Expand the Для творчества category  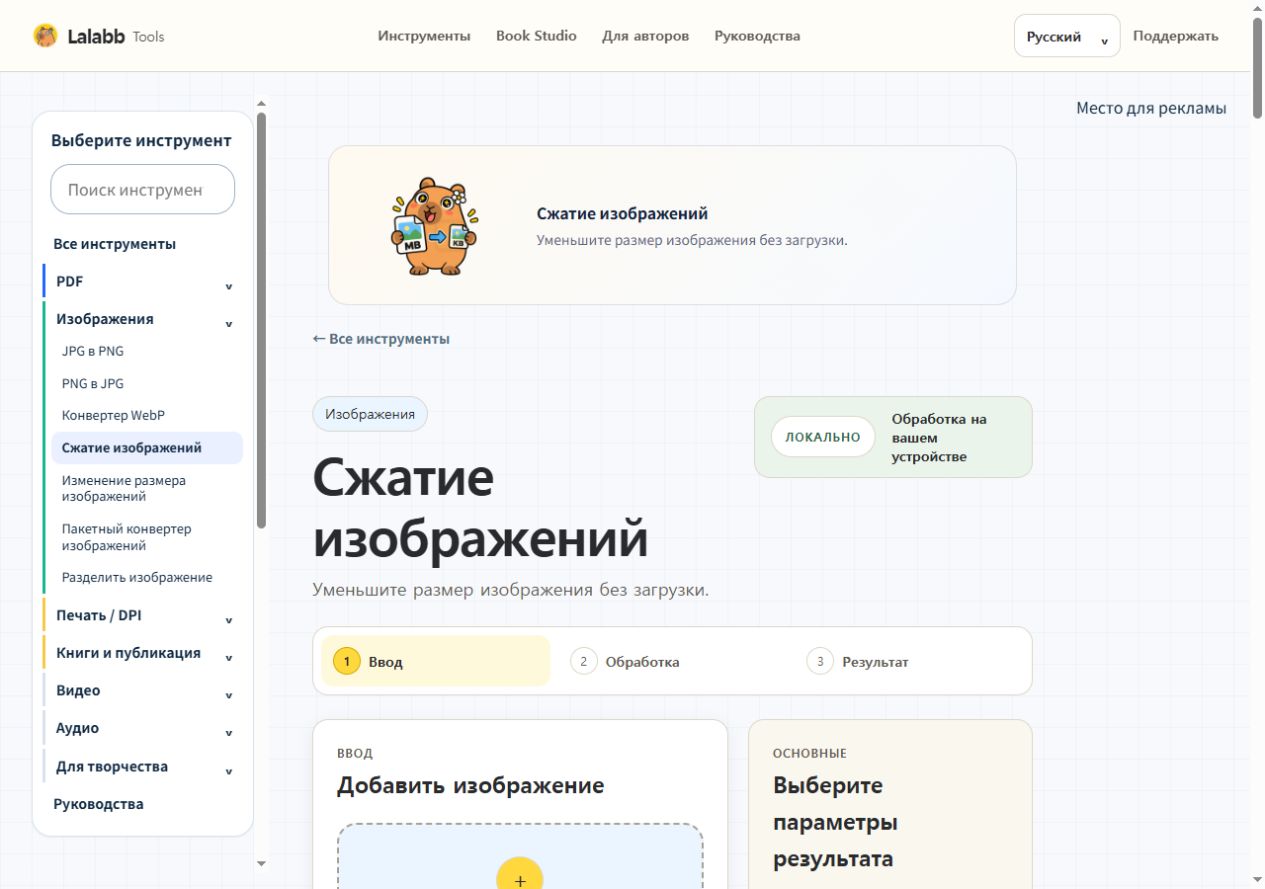(143, 767)
